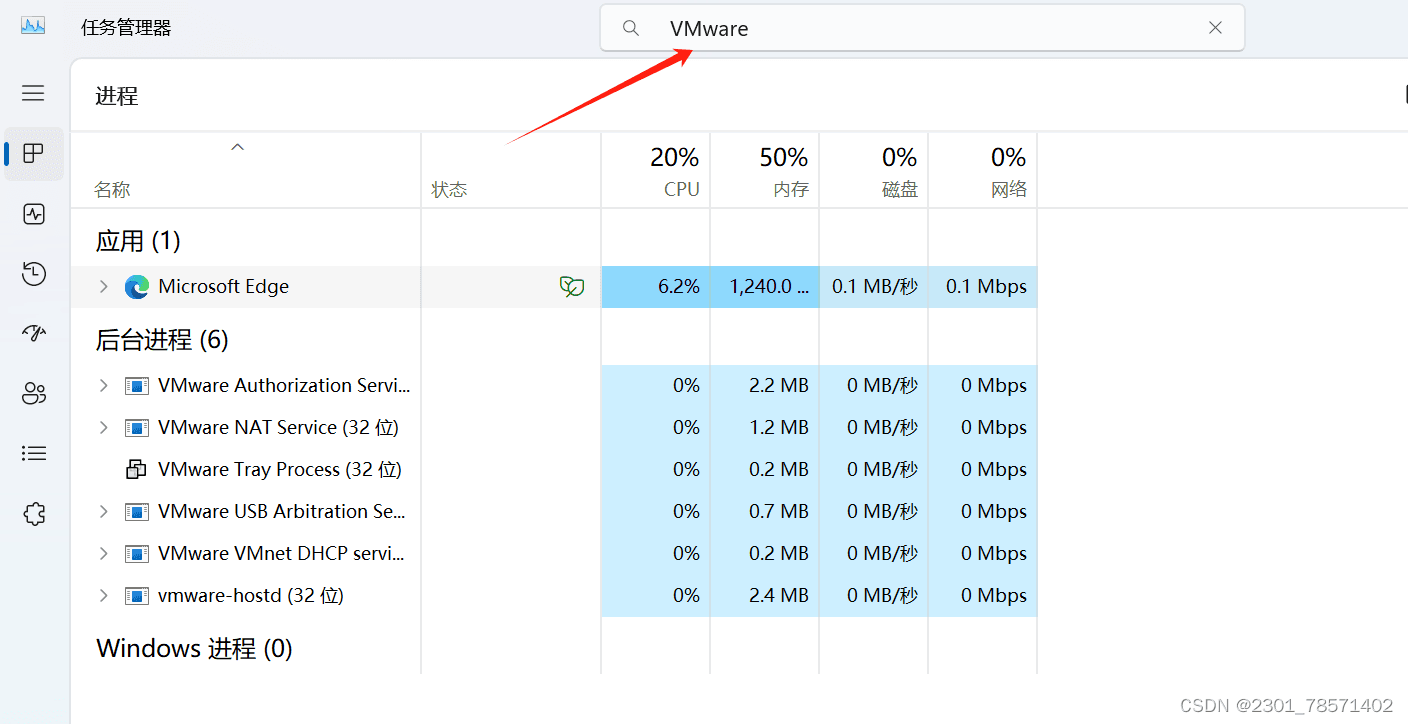Screen dimensions: 1408x724
Task: Expand VMware Authorization Service row
Action: point(103,386)
